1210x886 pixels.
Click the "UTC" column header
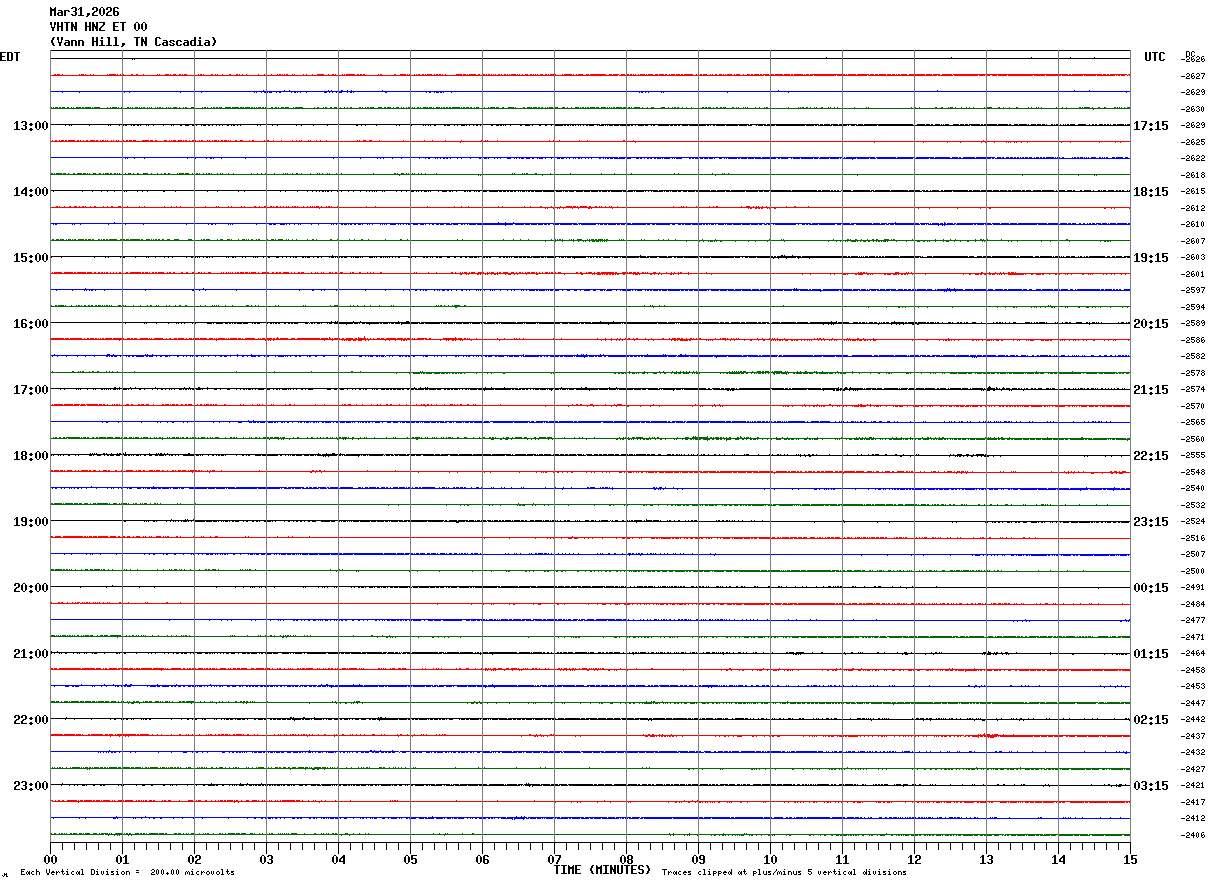coord(1155,57)
